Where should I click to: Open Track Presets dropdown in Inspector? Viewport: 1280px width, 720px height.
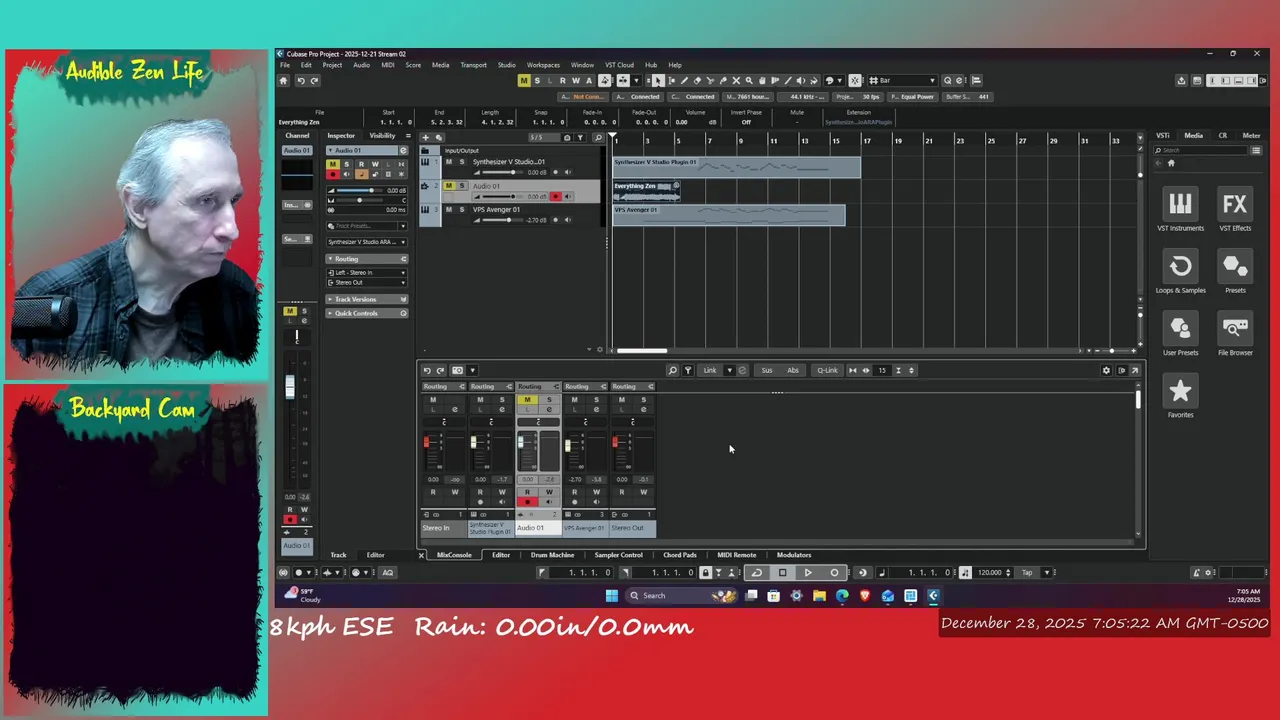[402, 226]
